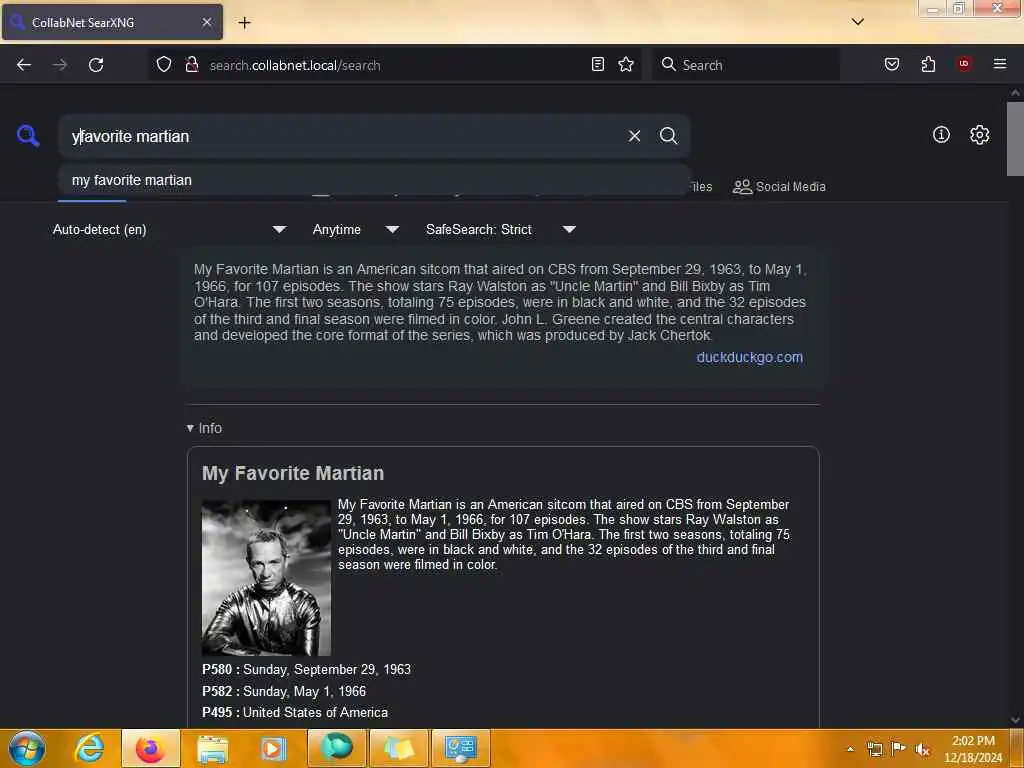The width and height of the screenshot is (1024, 768).
Task: Click the muted volume tray icon
Action: click(923, 750)
